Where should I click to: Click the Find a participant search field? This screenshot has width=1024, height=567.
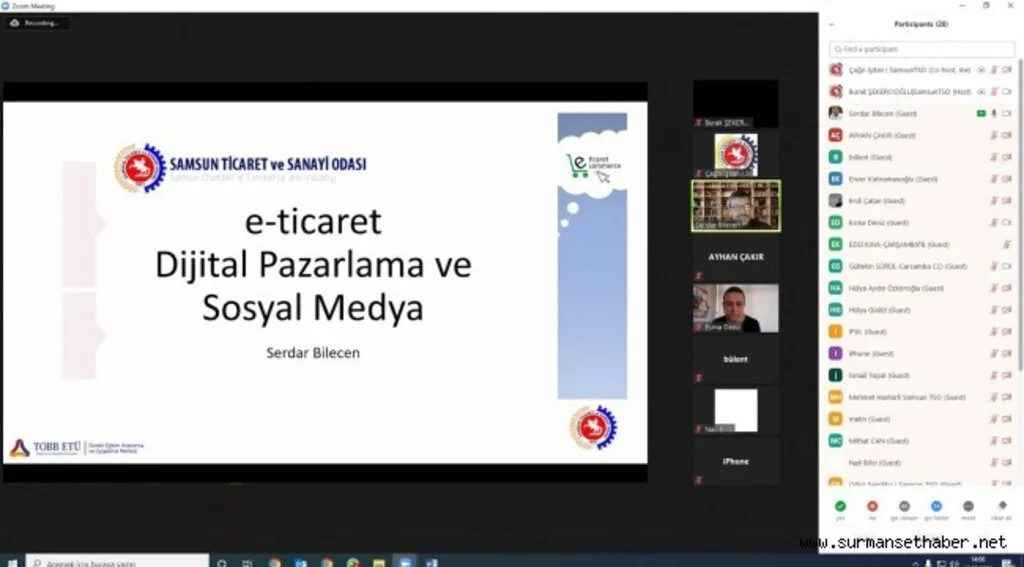coord(921,49)
